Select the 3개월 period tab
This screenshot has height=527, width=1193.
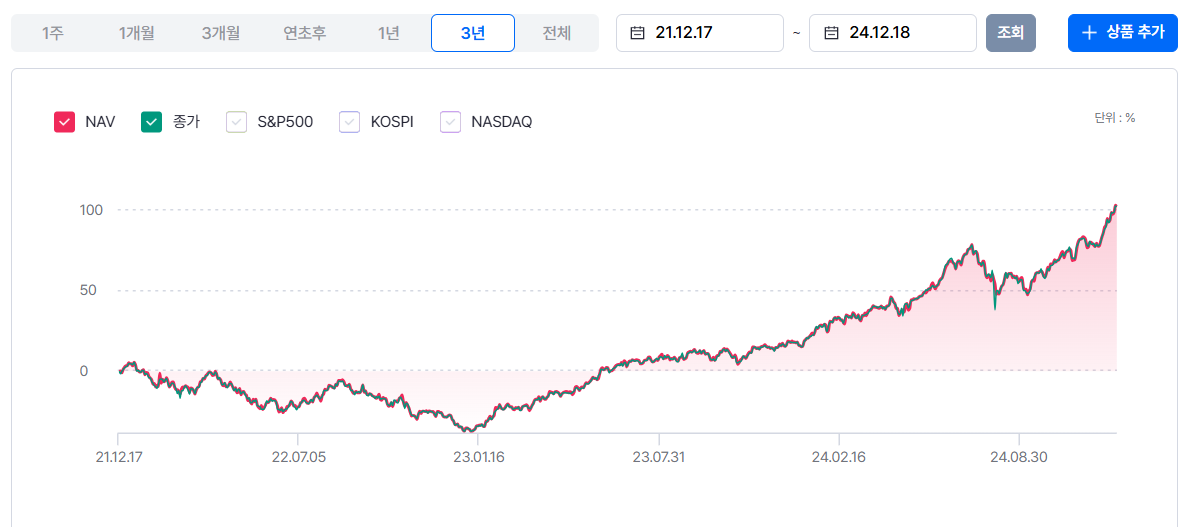pyautogui.click(x=221, y=33)
